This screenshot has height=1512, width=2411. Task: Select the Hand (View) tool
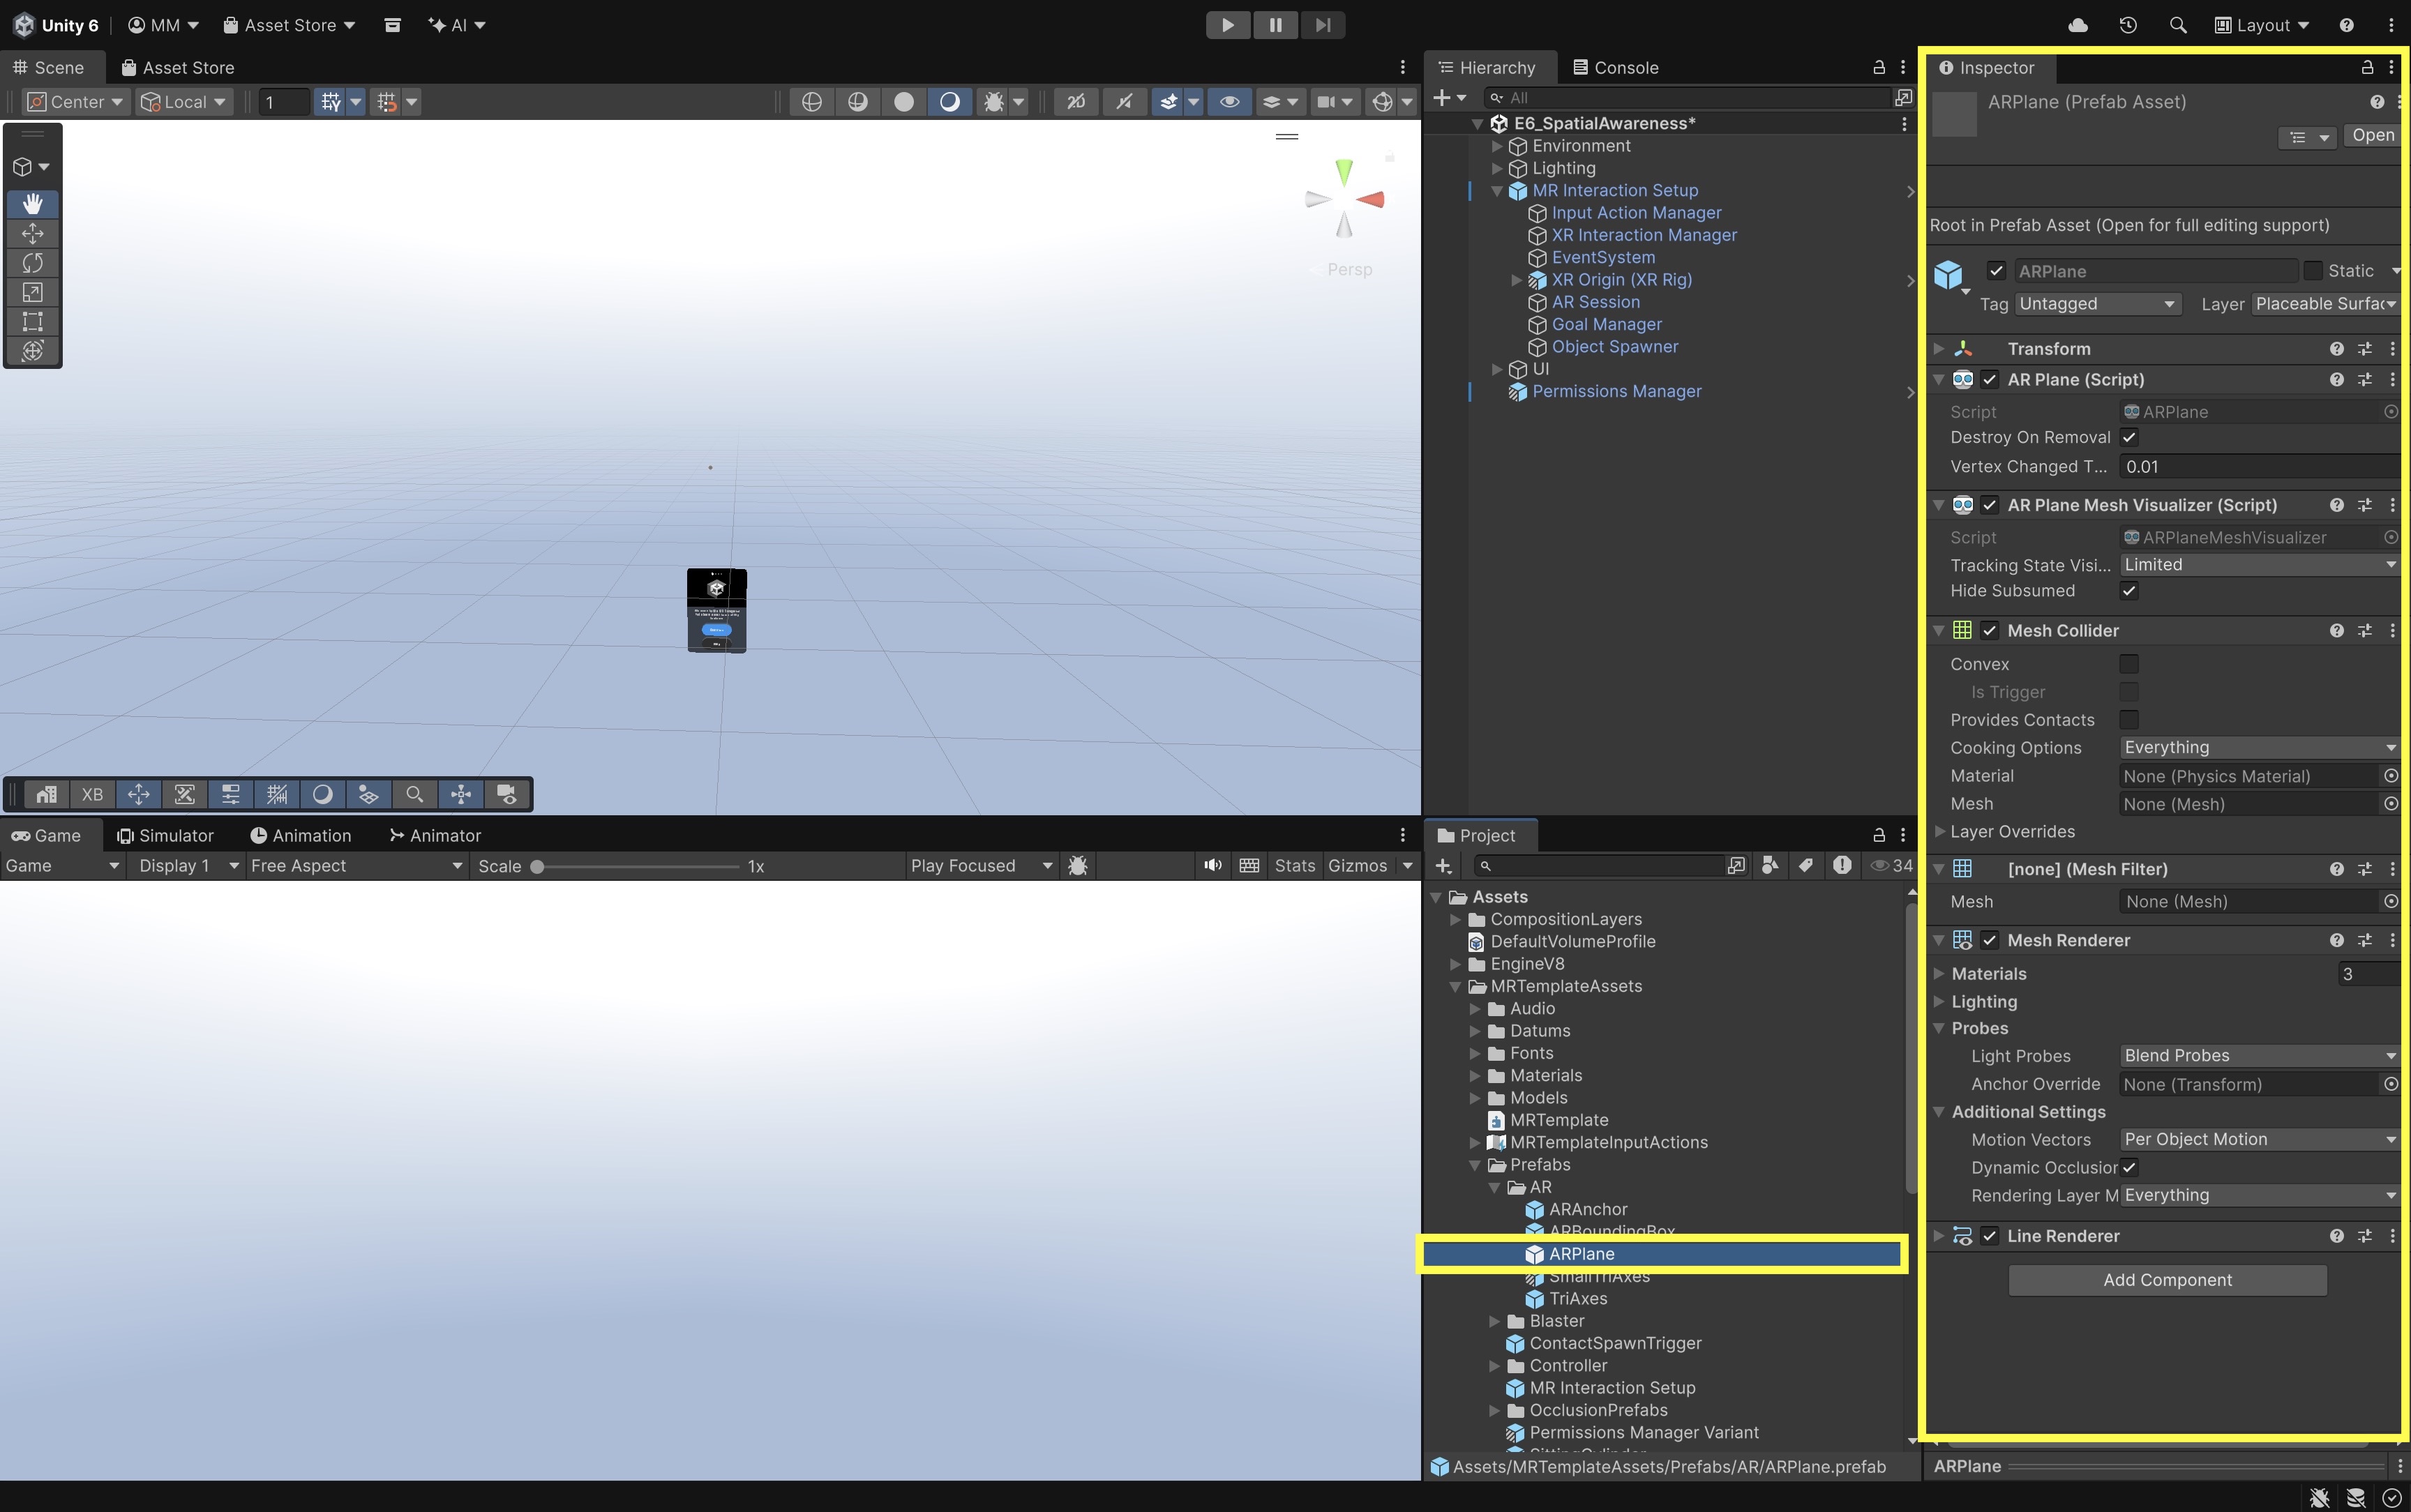tap(32, 204)
